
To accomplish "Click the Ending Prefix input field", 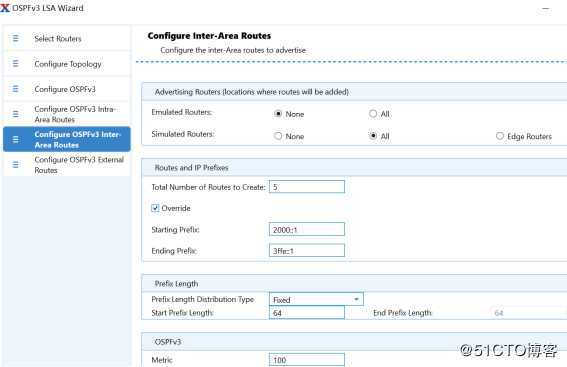I will (307, 251).
